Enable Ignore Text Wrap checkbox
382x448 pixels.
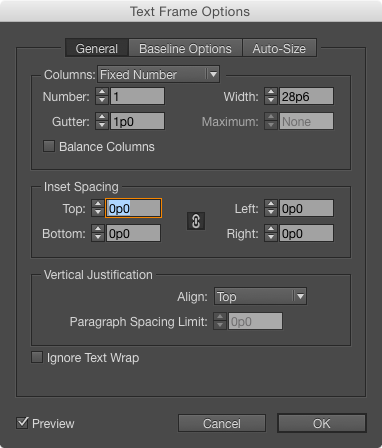click(37, 357)
